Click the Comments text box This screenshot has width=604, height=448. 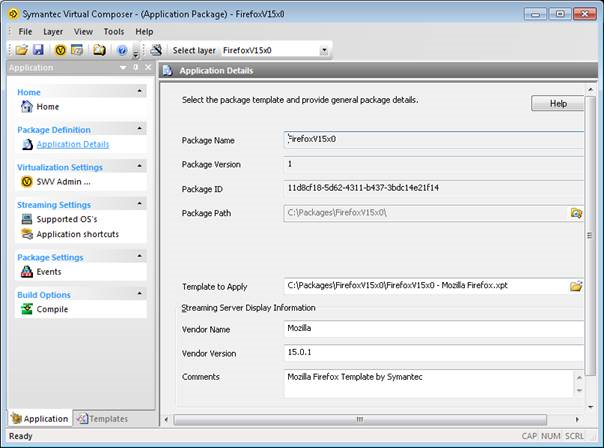coord(429,383)
